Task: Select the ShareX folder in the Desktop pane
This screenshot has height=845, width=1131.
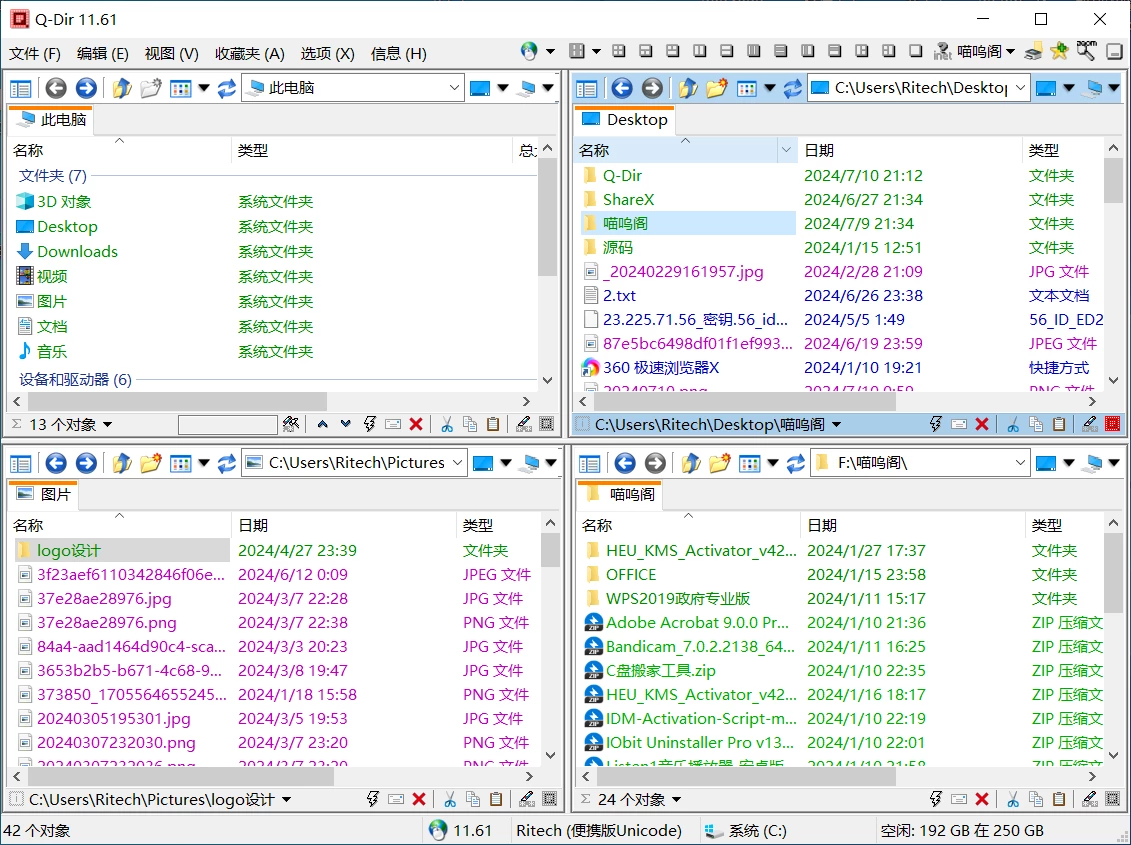Action: pyautogui.click(x=628, y=199)
